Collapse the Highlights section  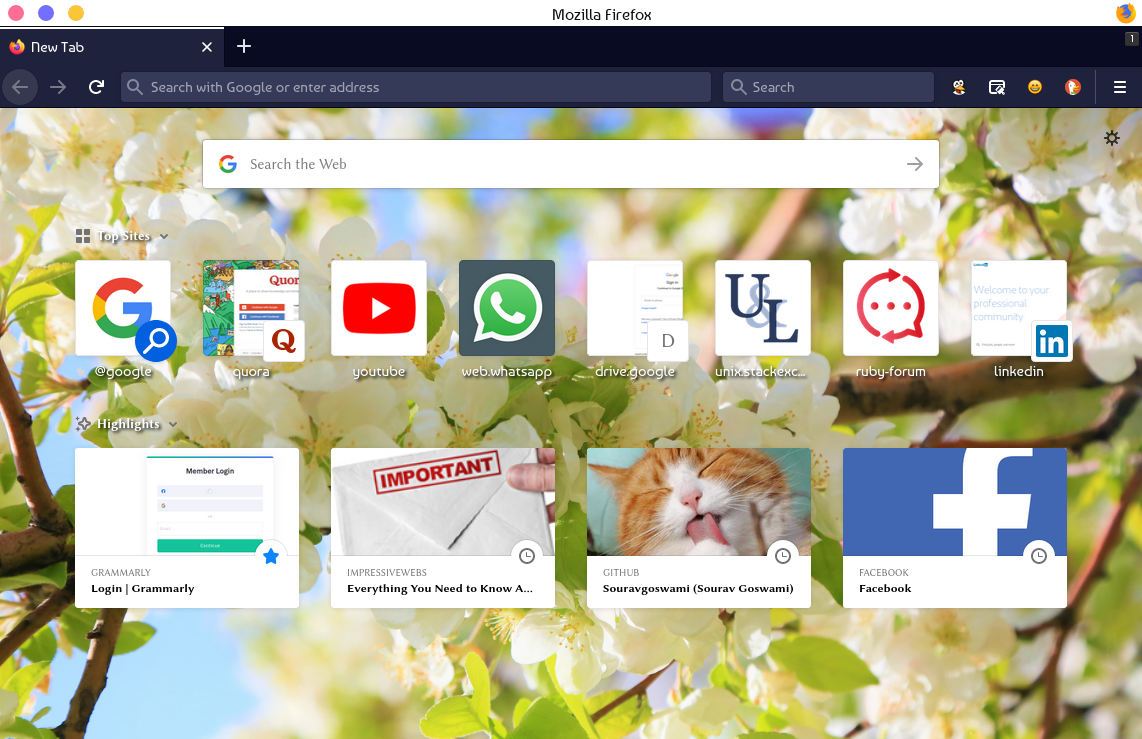pos(173,424)
